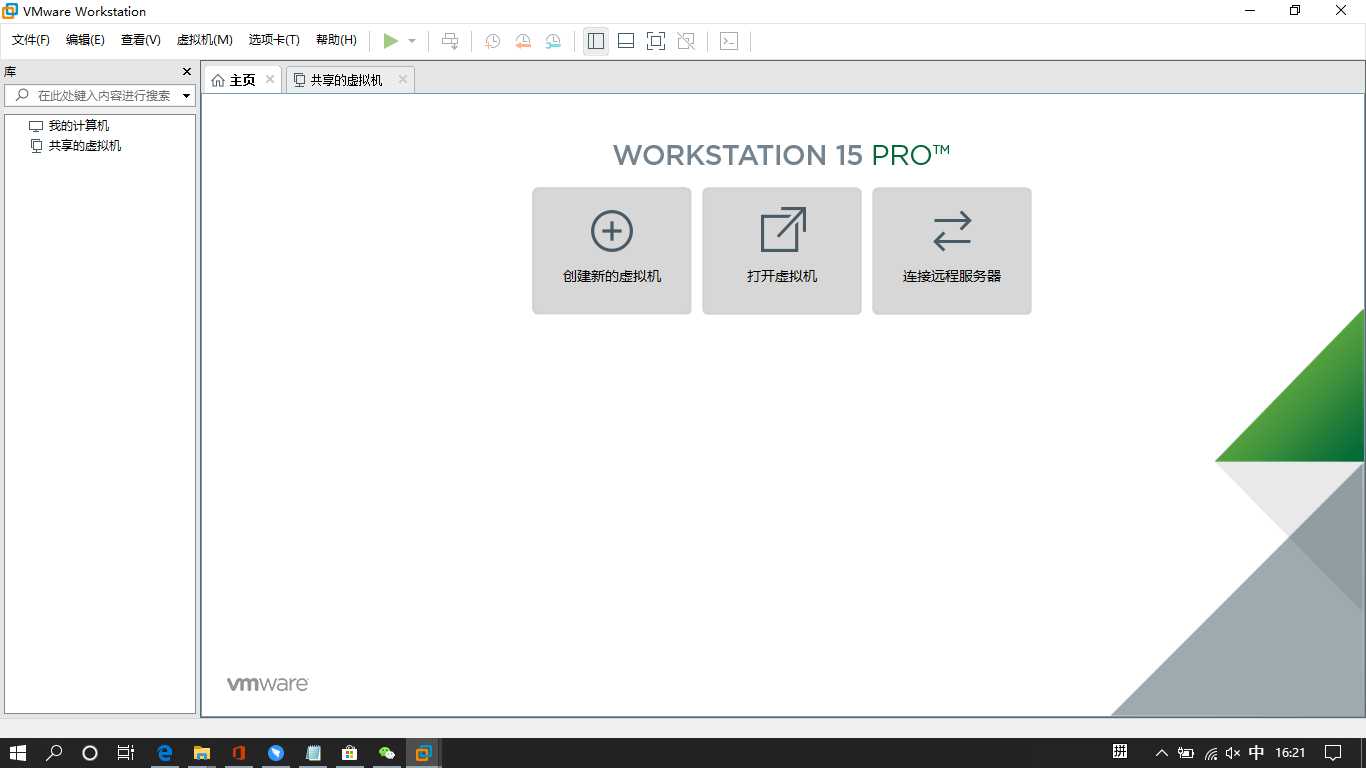This screenshot has height=768, width=1366.
Task: Click the 拼 input method tray icon
Action: click(x=1120, y=752)
